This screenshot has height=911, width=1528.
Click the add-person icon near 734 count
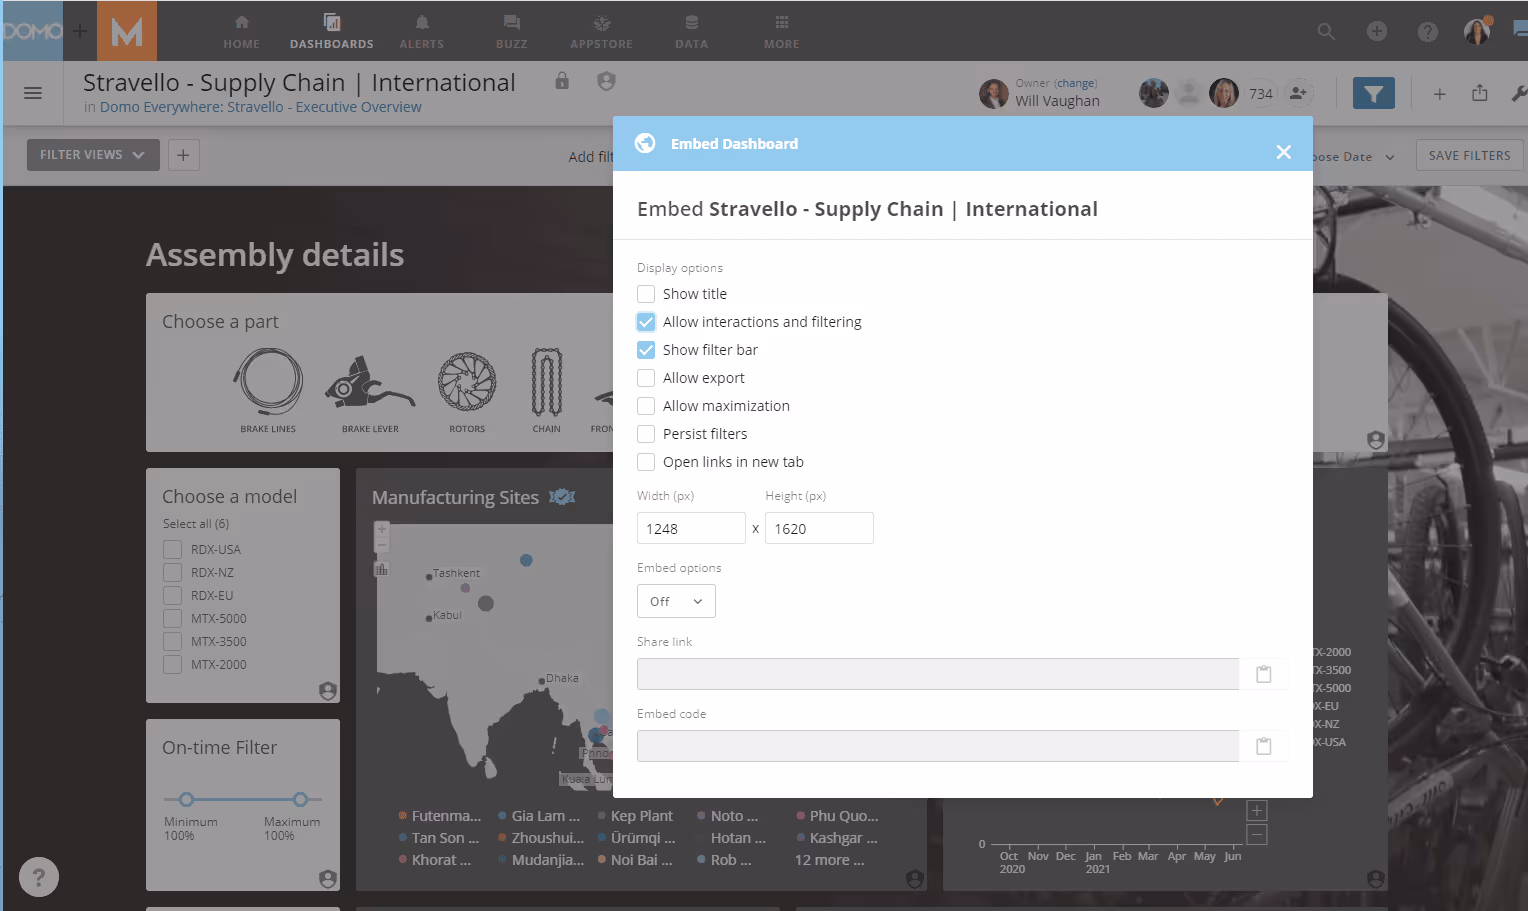tap(1298, 93)
